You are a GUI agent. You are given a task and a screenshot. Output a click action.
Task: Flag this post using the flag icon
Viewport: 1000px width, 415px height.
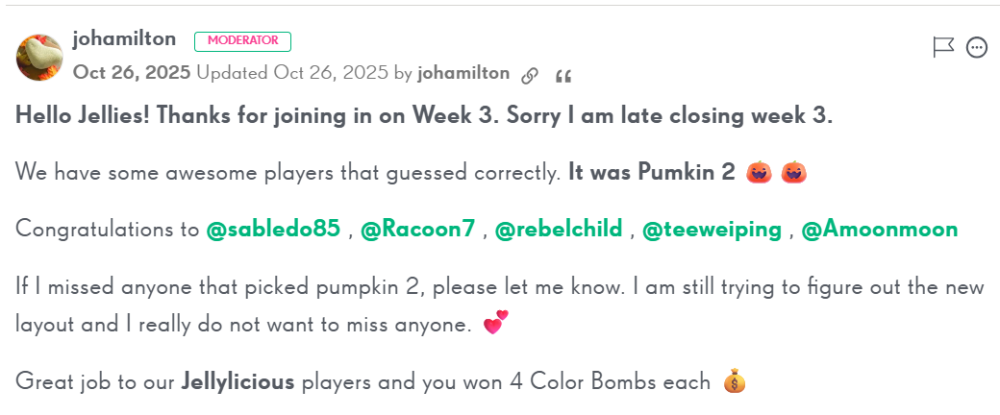pos(943,47)
